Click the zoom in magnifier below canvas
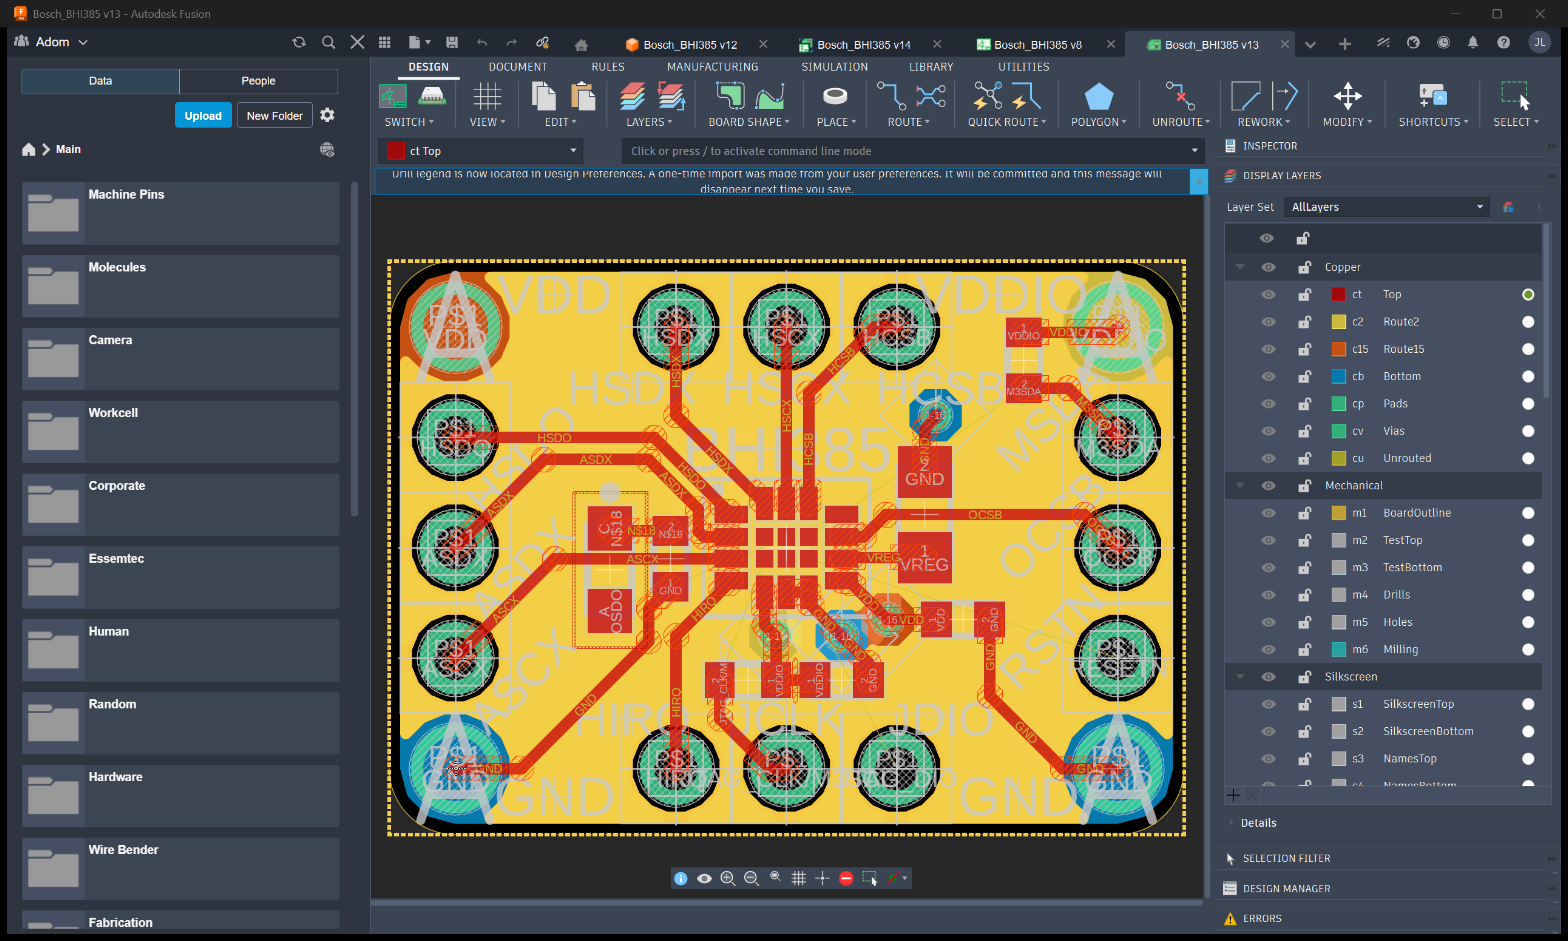This screenshot has width=1568, height=941. tap(728, 878)
